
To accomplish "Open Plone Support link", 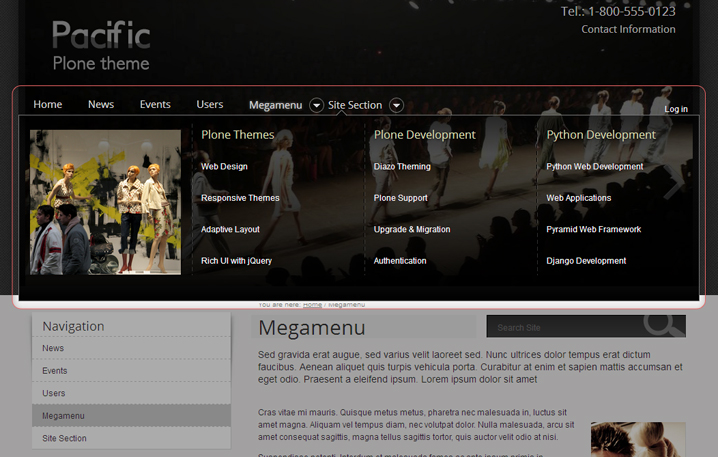I will click(x=400, y=198).
